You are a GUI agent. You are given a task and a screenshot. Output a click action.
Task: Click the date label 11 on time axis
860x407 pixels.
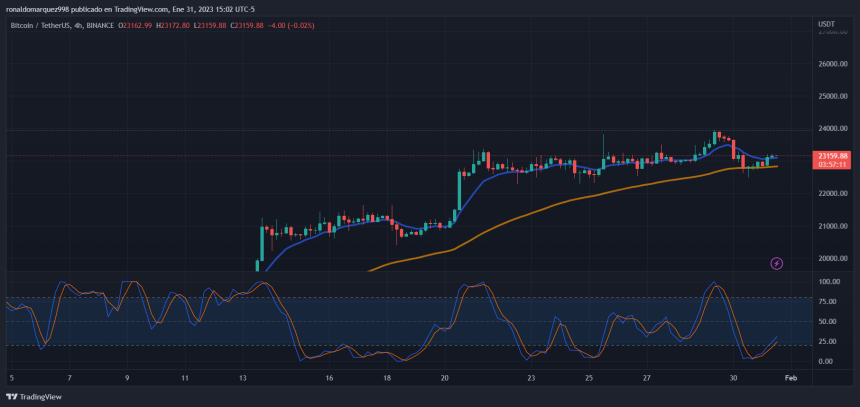(x=185, y=378)
